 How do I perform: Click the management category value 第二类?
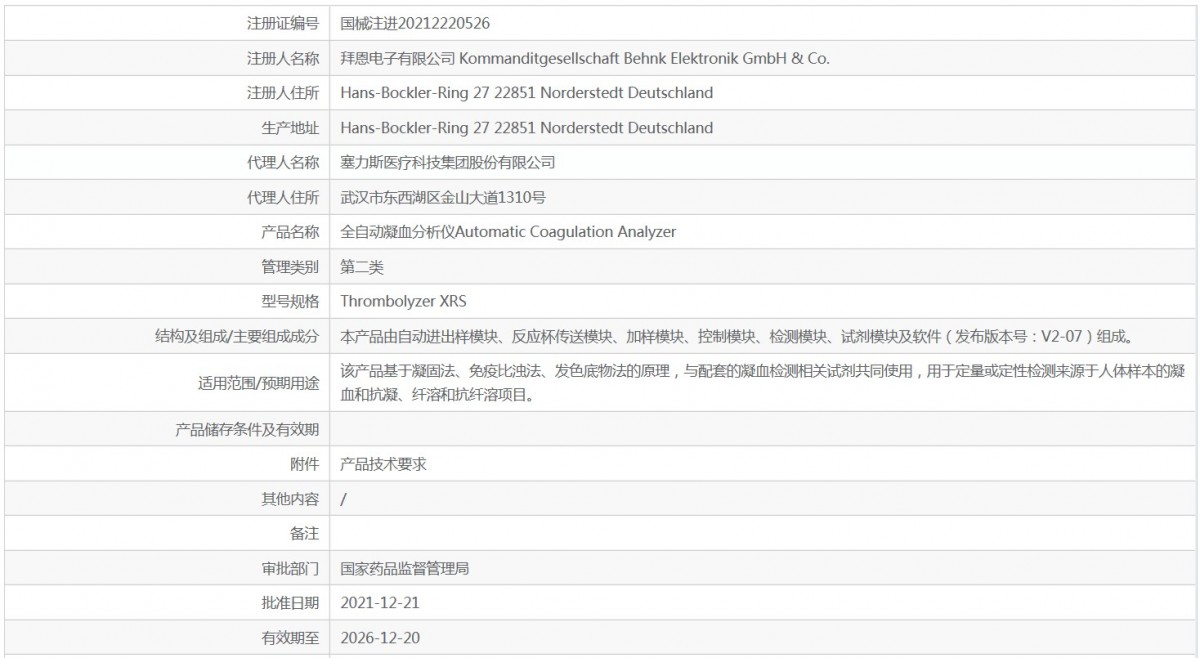point(362,267)
